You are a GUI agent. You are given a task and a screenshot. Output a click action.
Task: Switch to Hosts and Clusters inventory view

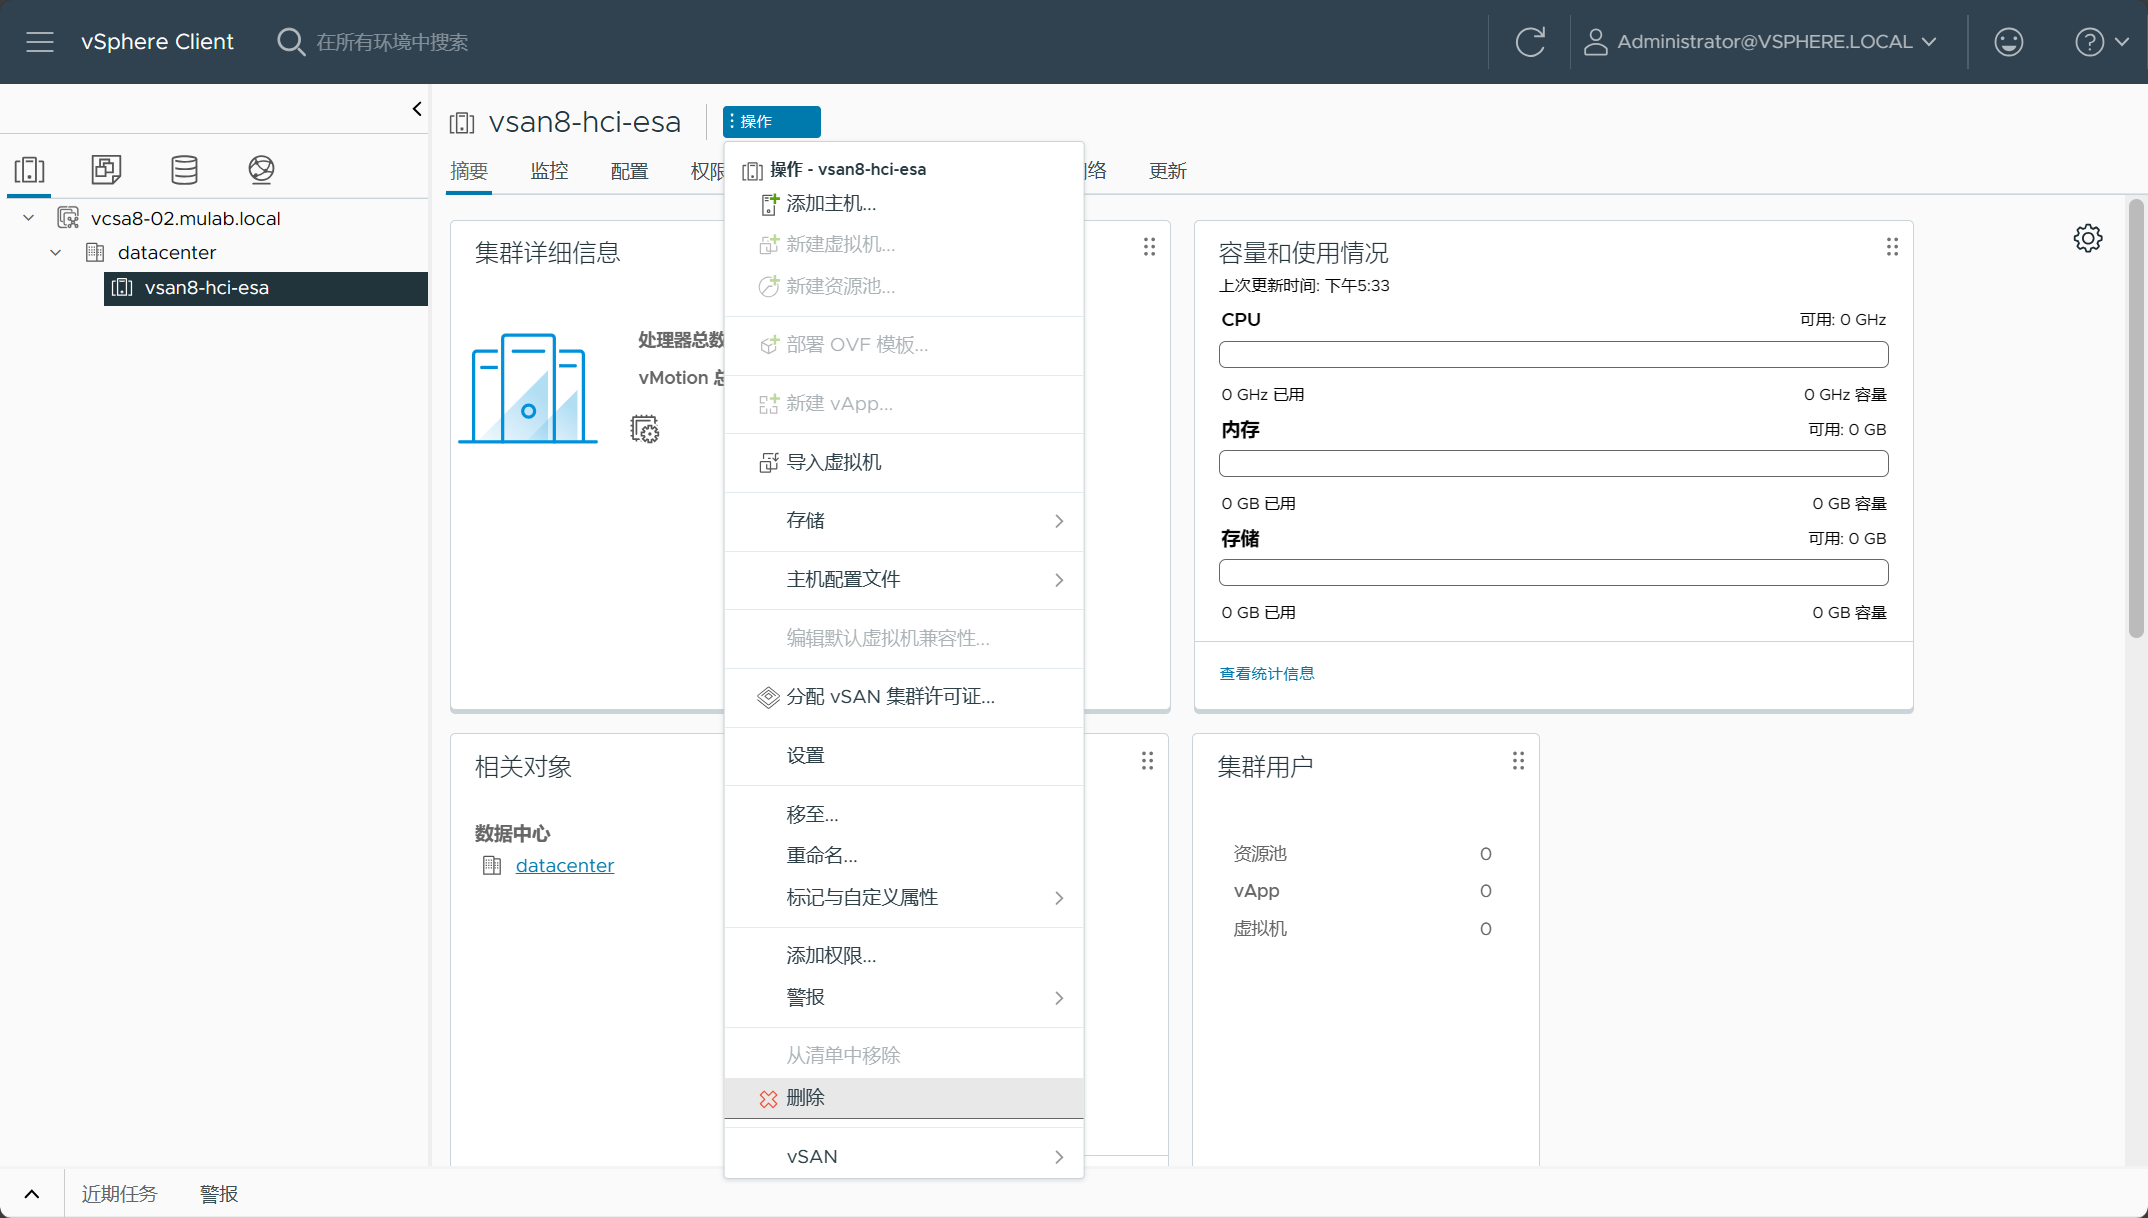tap(29, 169)
